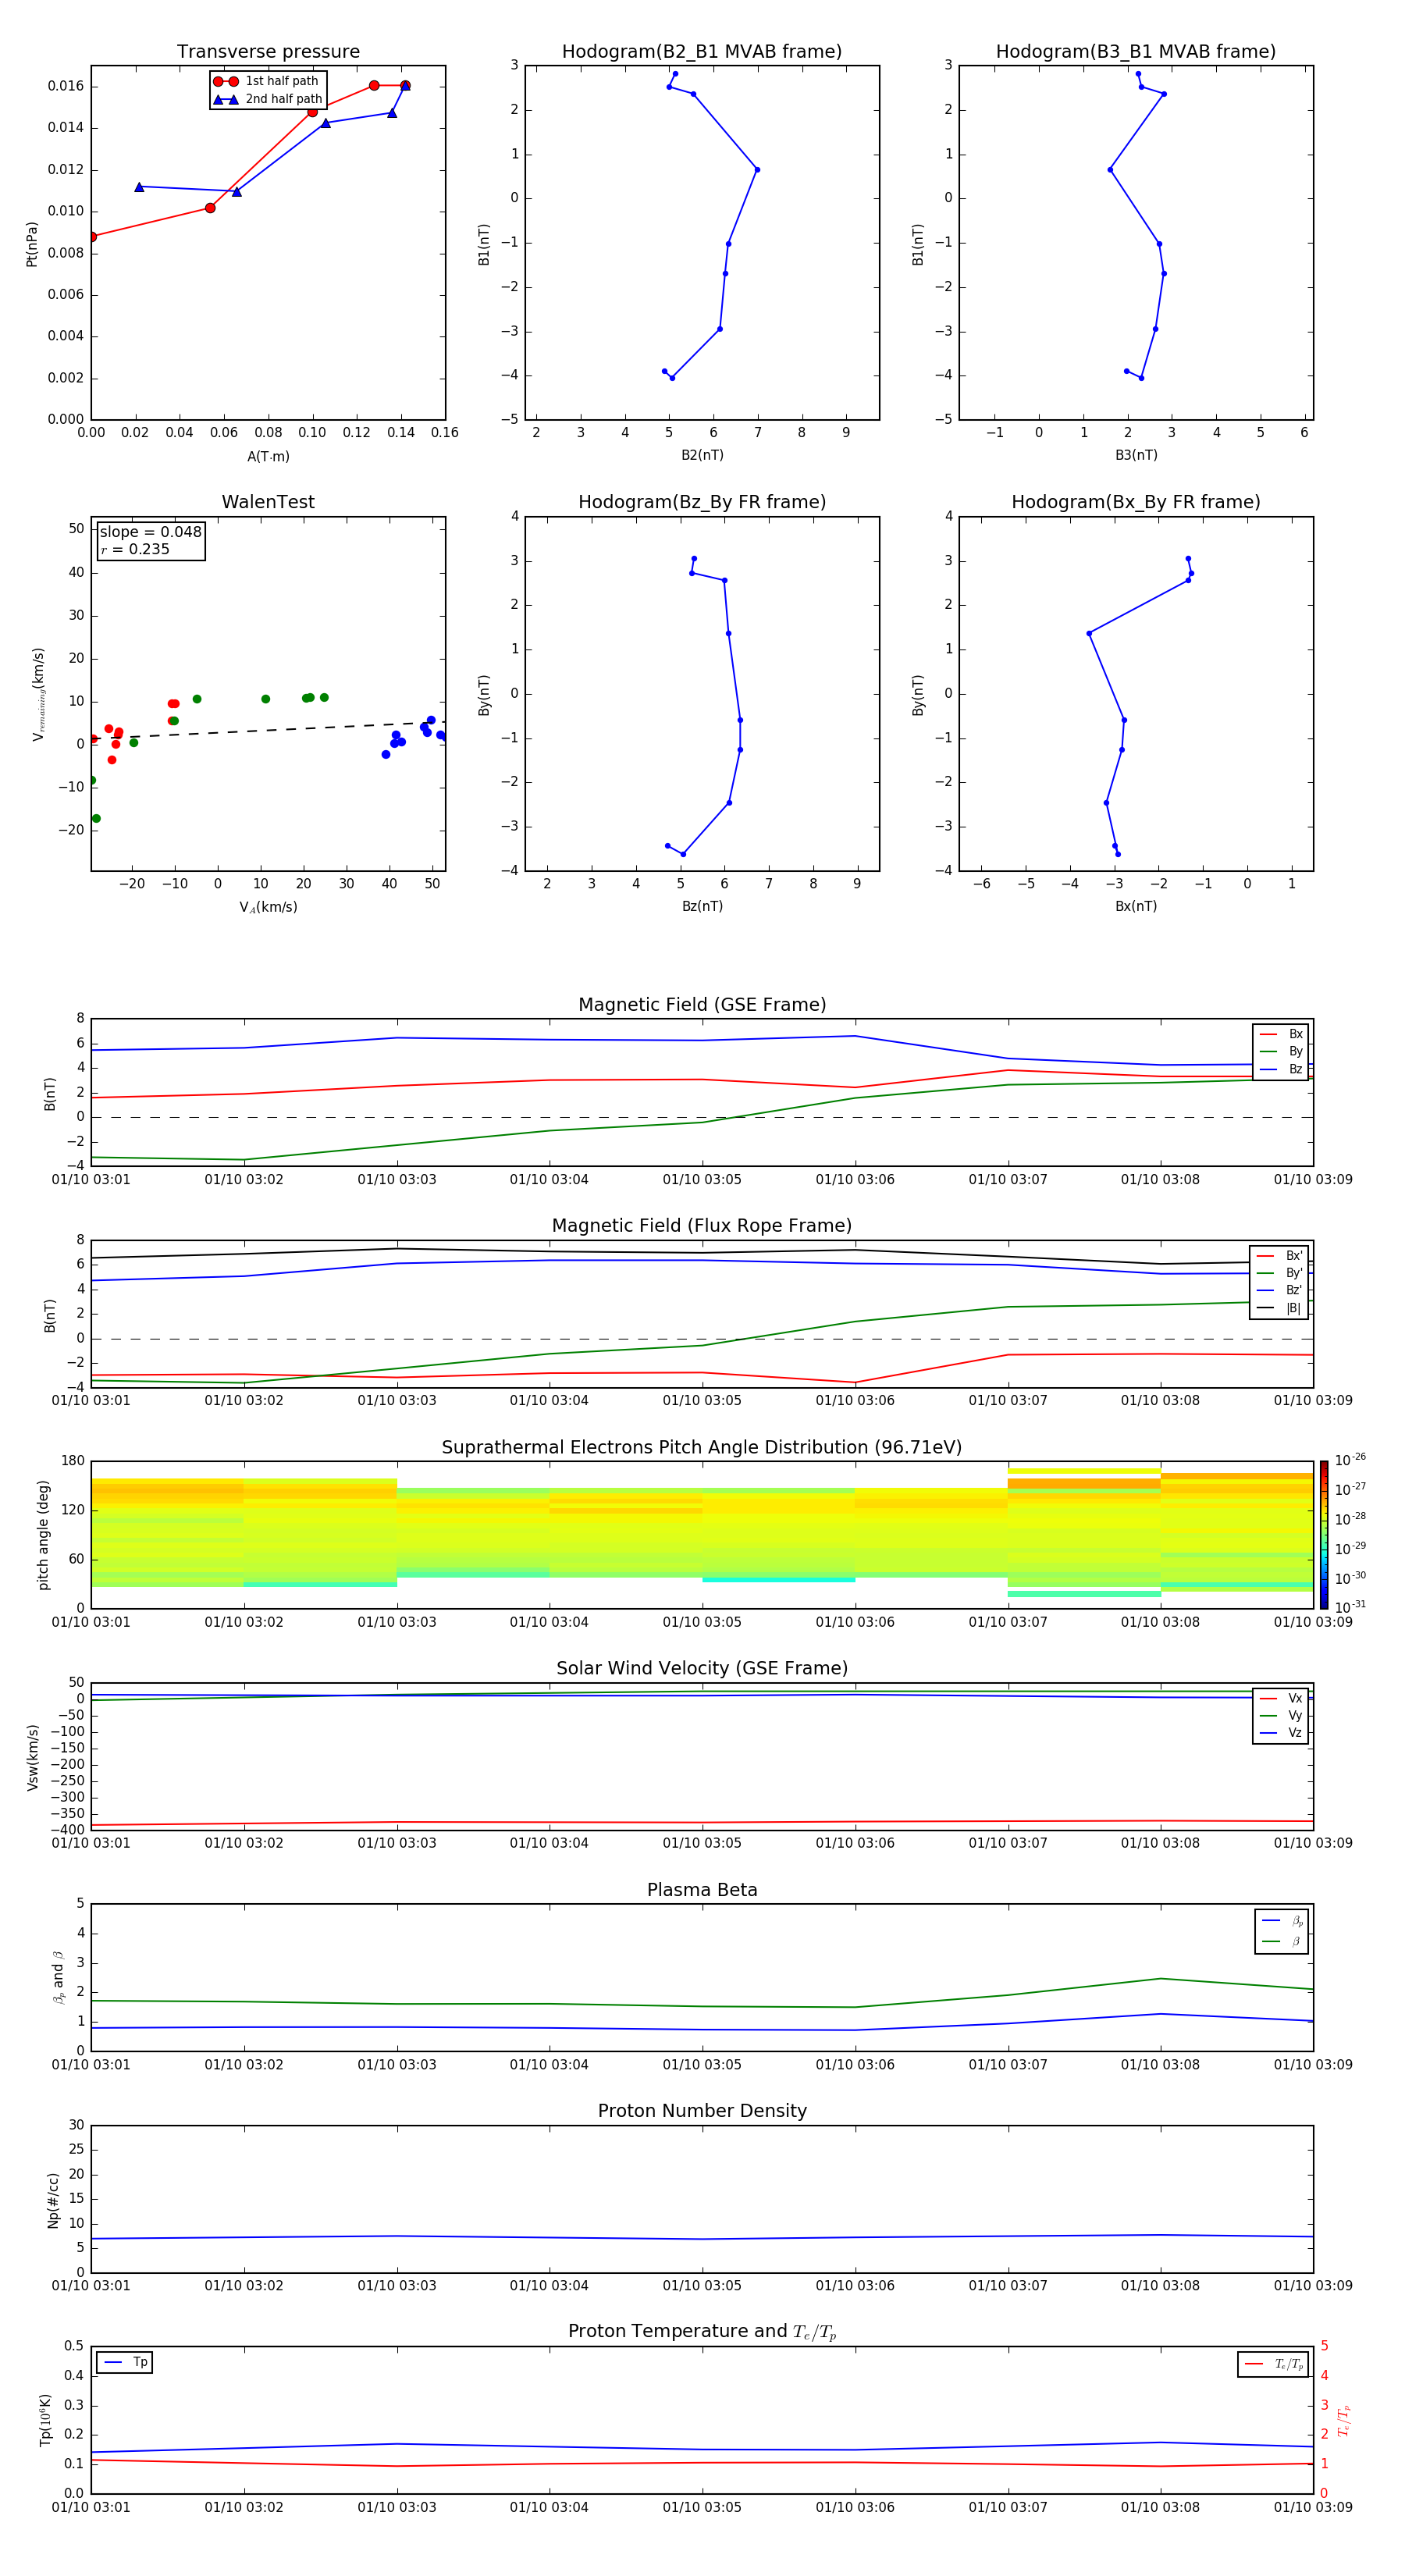1405x2576 pixels.
Task: Click the 'WalenTest' plot title
Action: click(x=268, y=502)
